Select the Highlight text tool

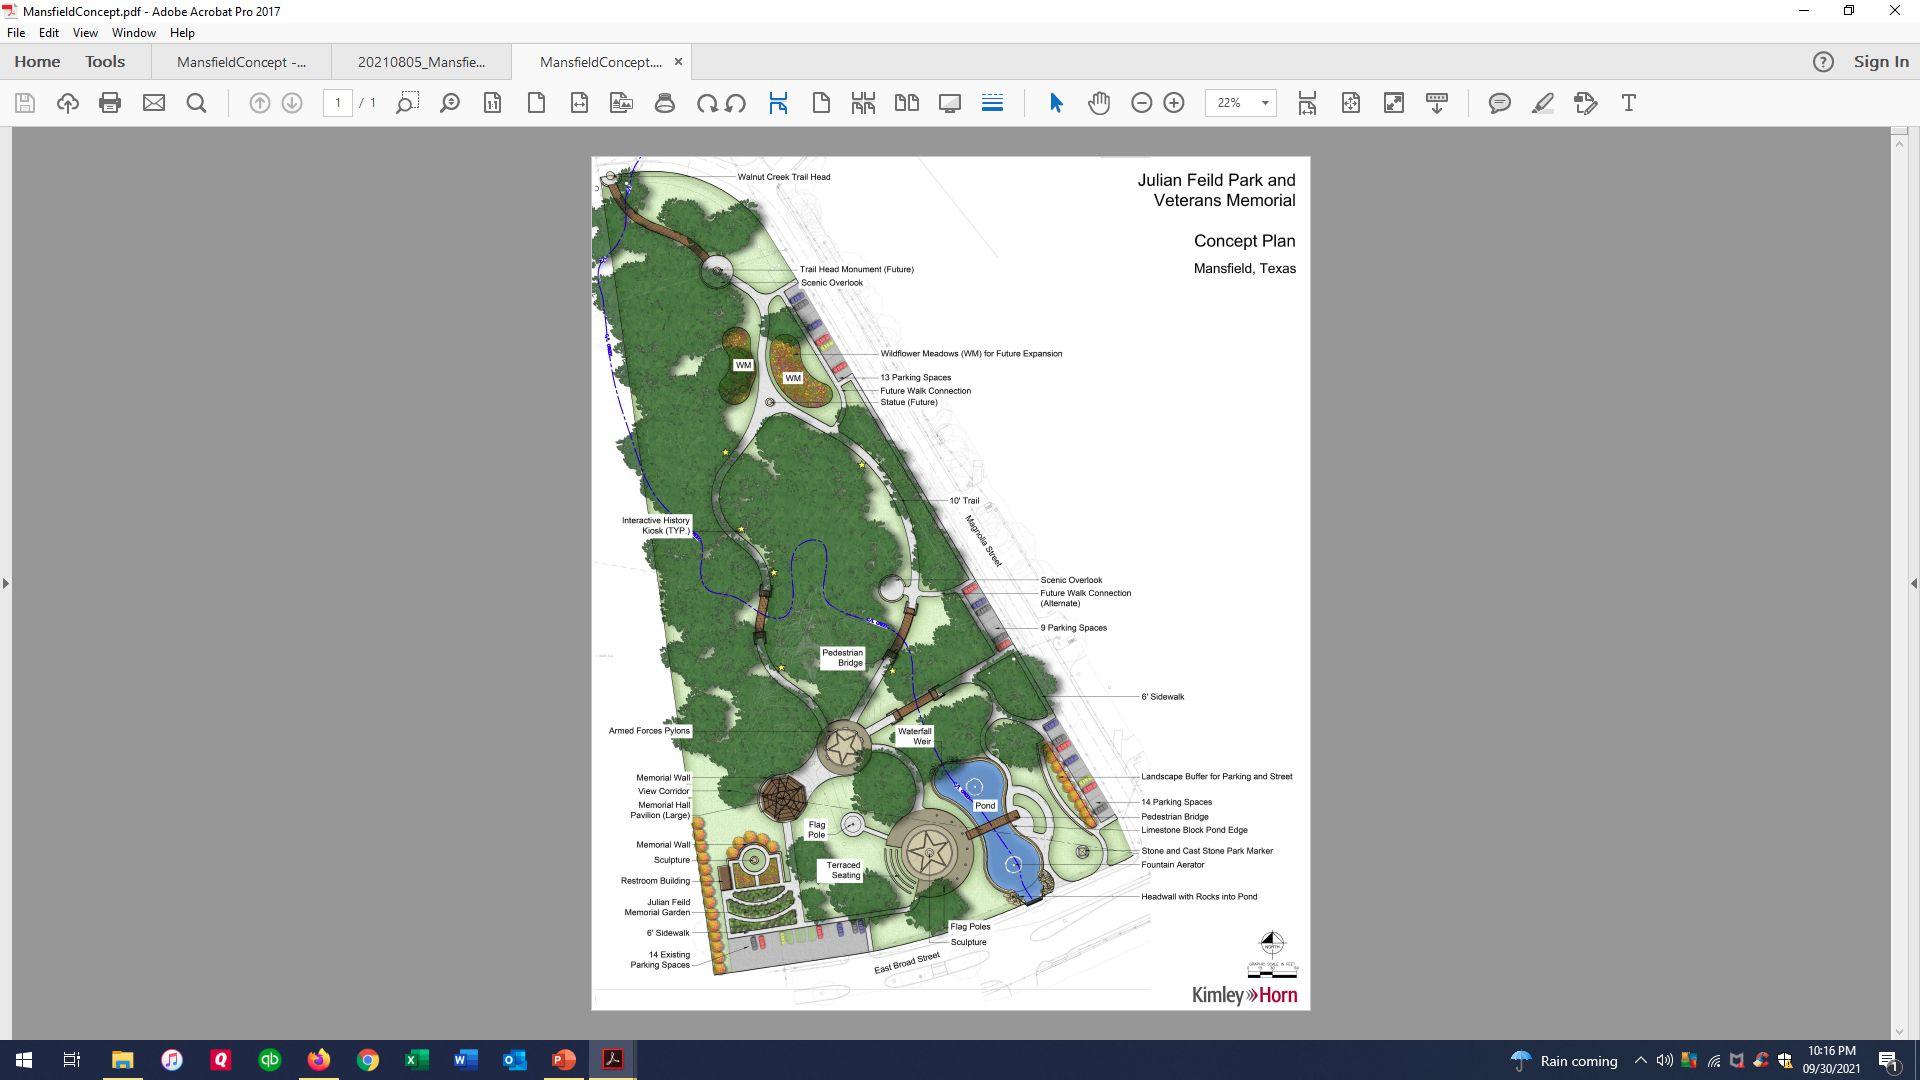click(x=1542, y=103)
